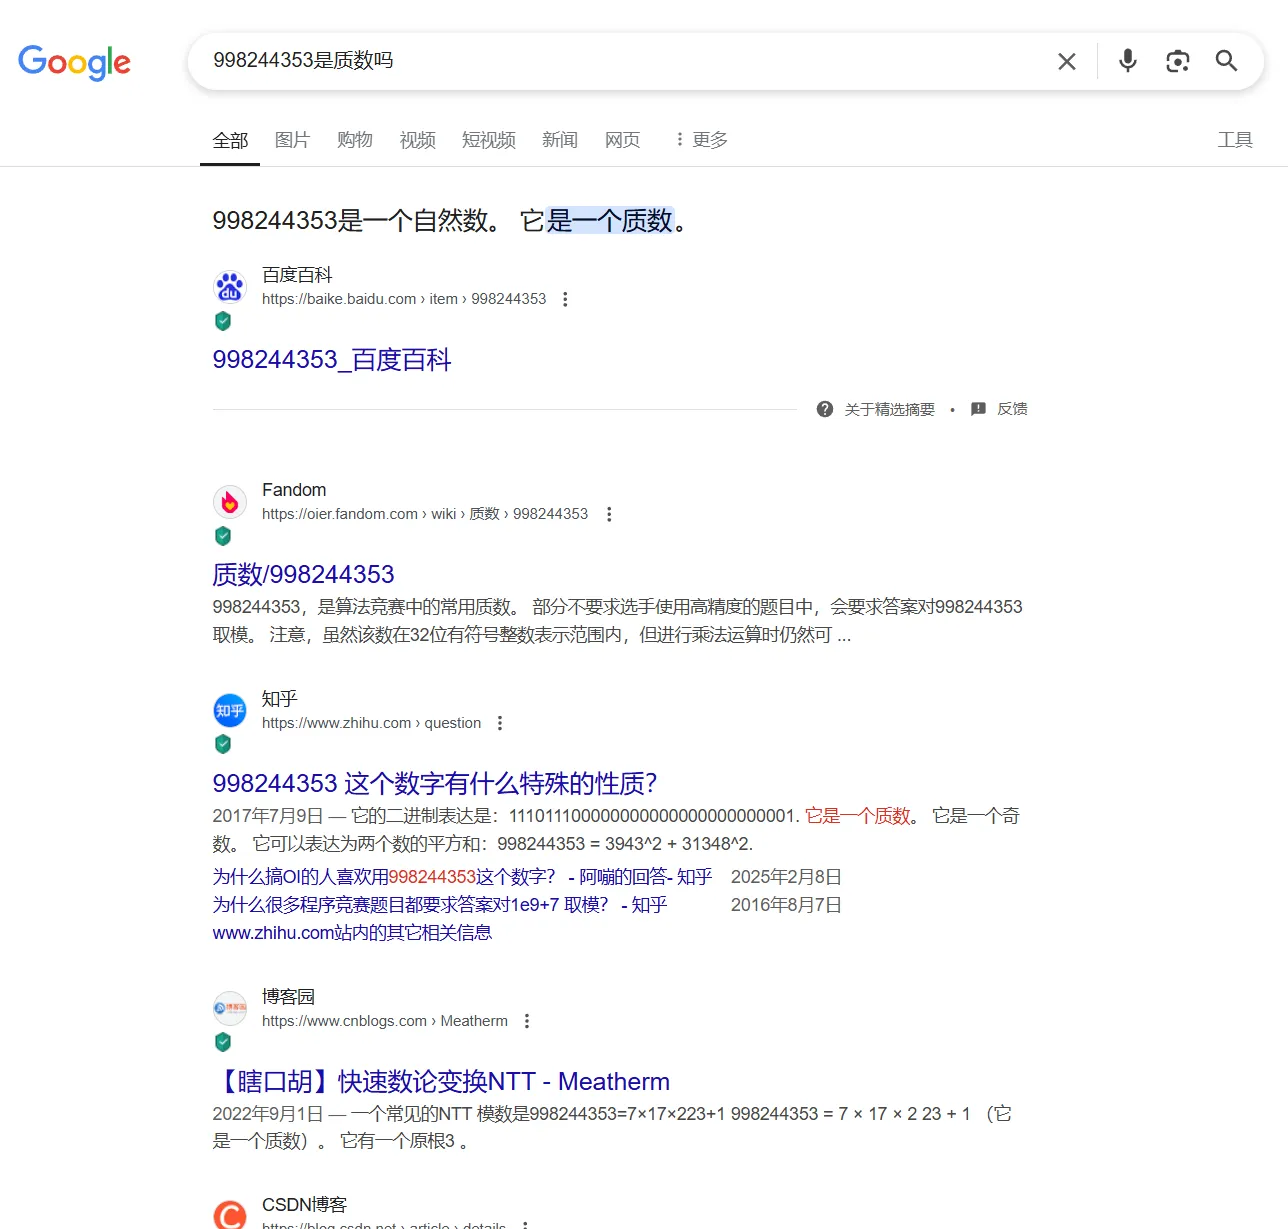Open the 质数/998244353 Fandom link
Image resolution: width=1288 pixels, height=1229 pixels.
pyautogui.click(x=303, y=574)
